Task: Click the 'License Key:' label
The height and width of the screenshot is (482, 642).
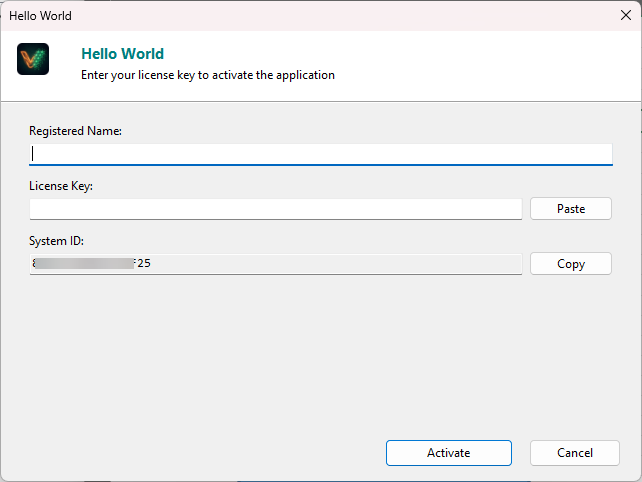Action: [61, 186]
